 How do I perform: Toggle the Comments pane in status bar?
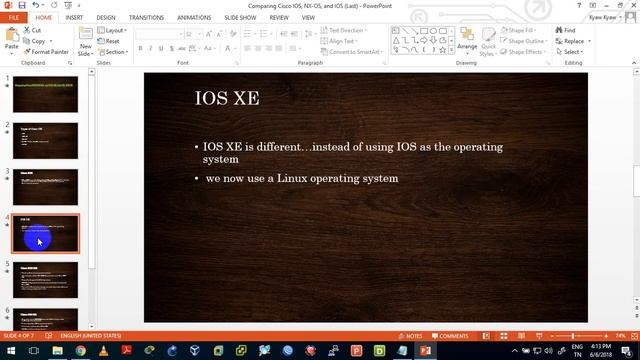tap(450, 336)
